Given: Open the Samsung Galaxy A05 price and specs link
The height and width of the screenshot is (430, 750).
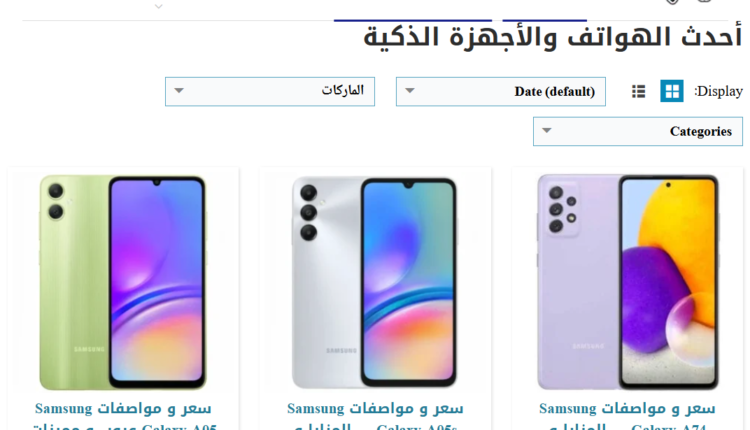Looking at the screenshot, I should point(123,417).
